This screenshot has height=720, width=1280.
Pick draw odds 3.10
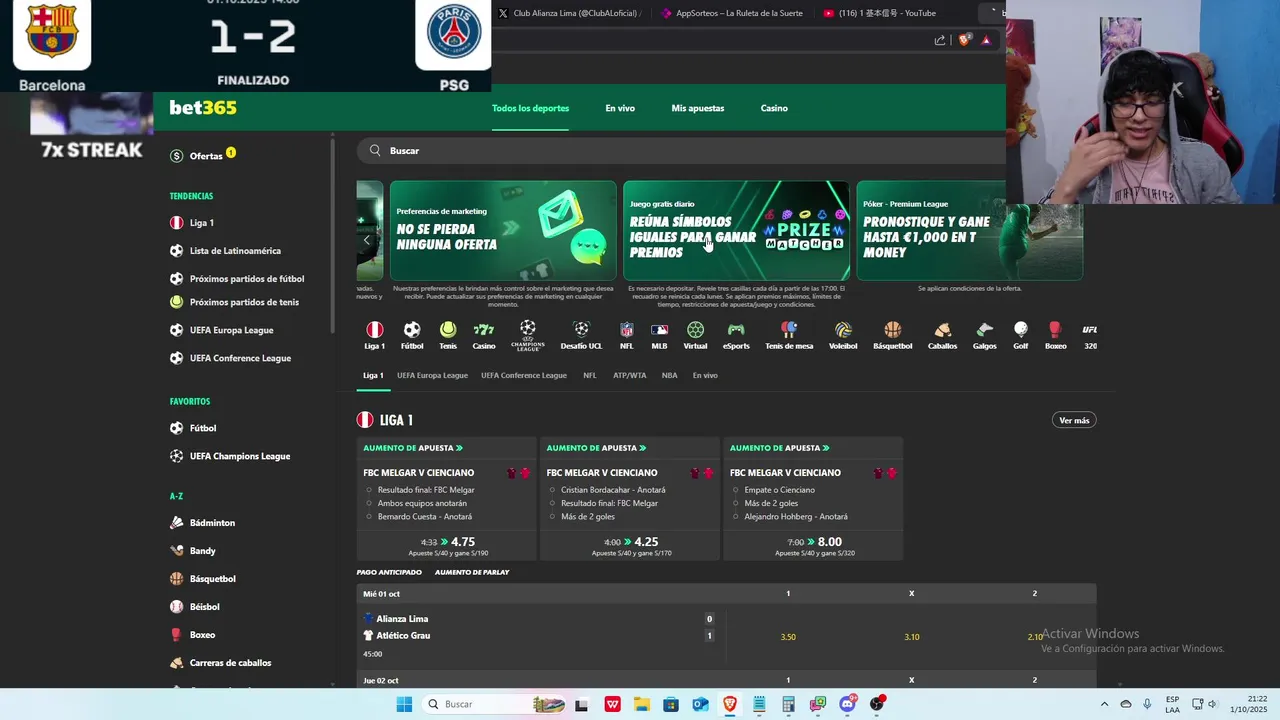click(x=911, y=637)
